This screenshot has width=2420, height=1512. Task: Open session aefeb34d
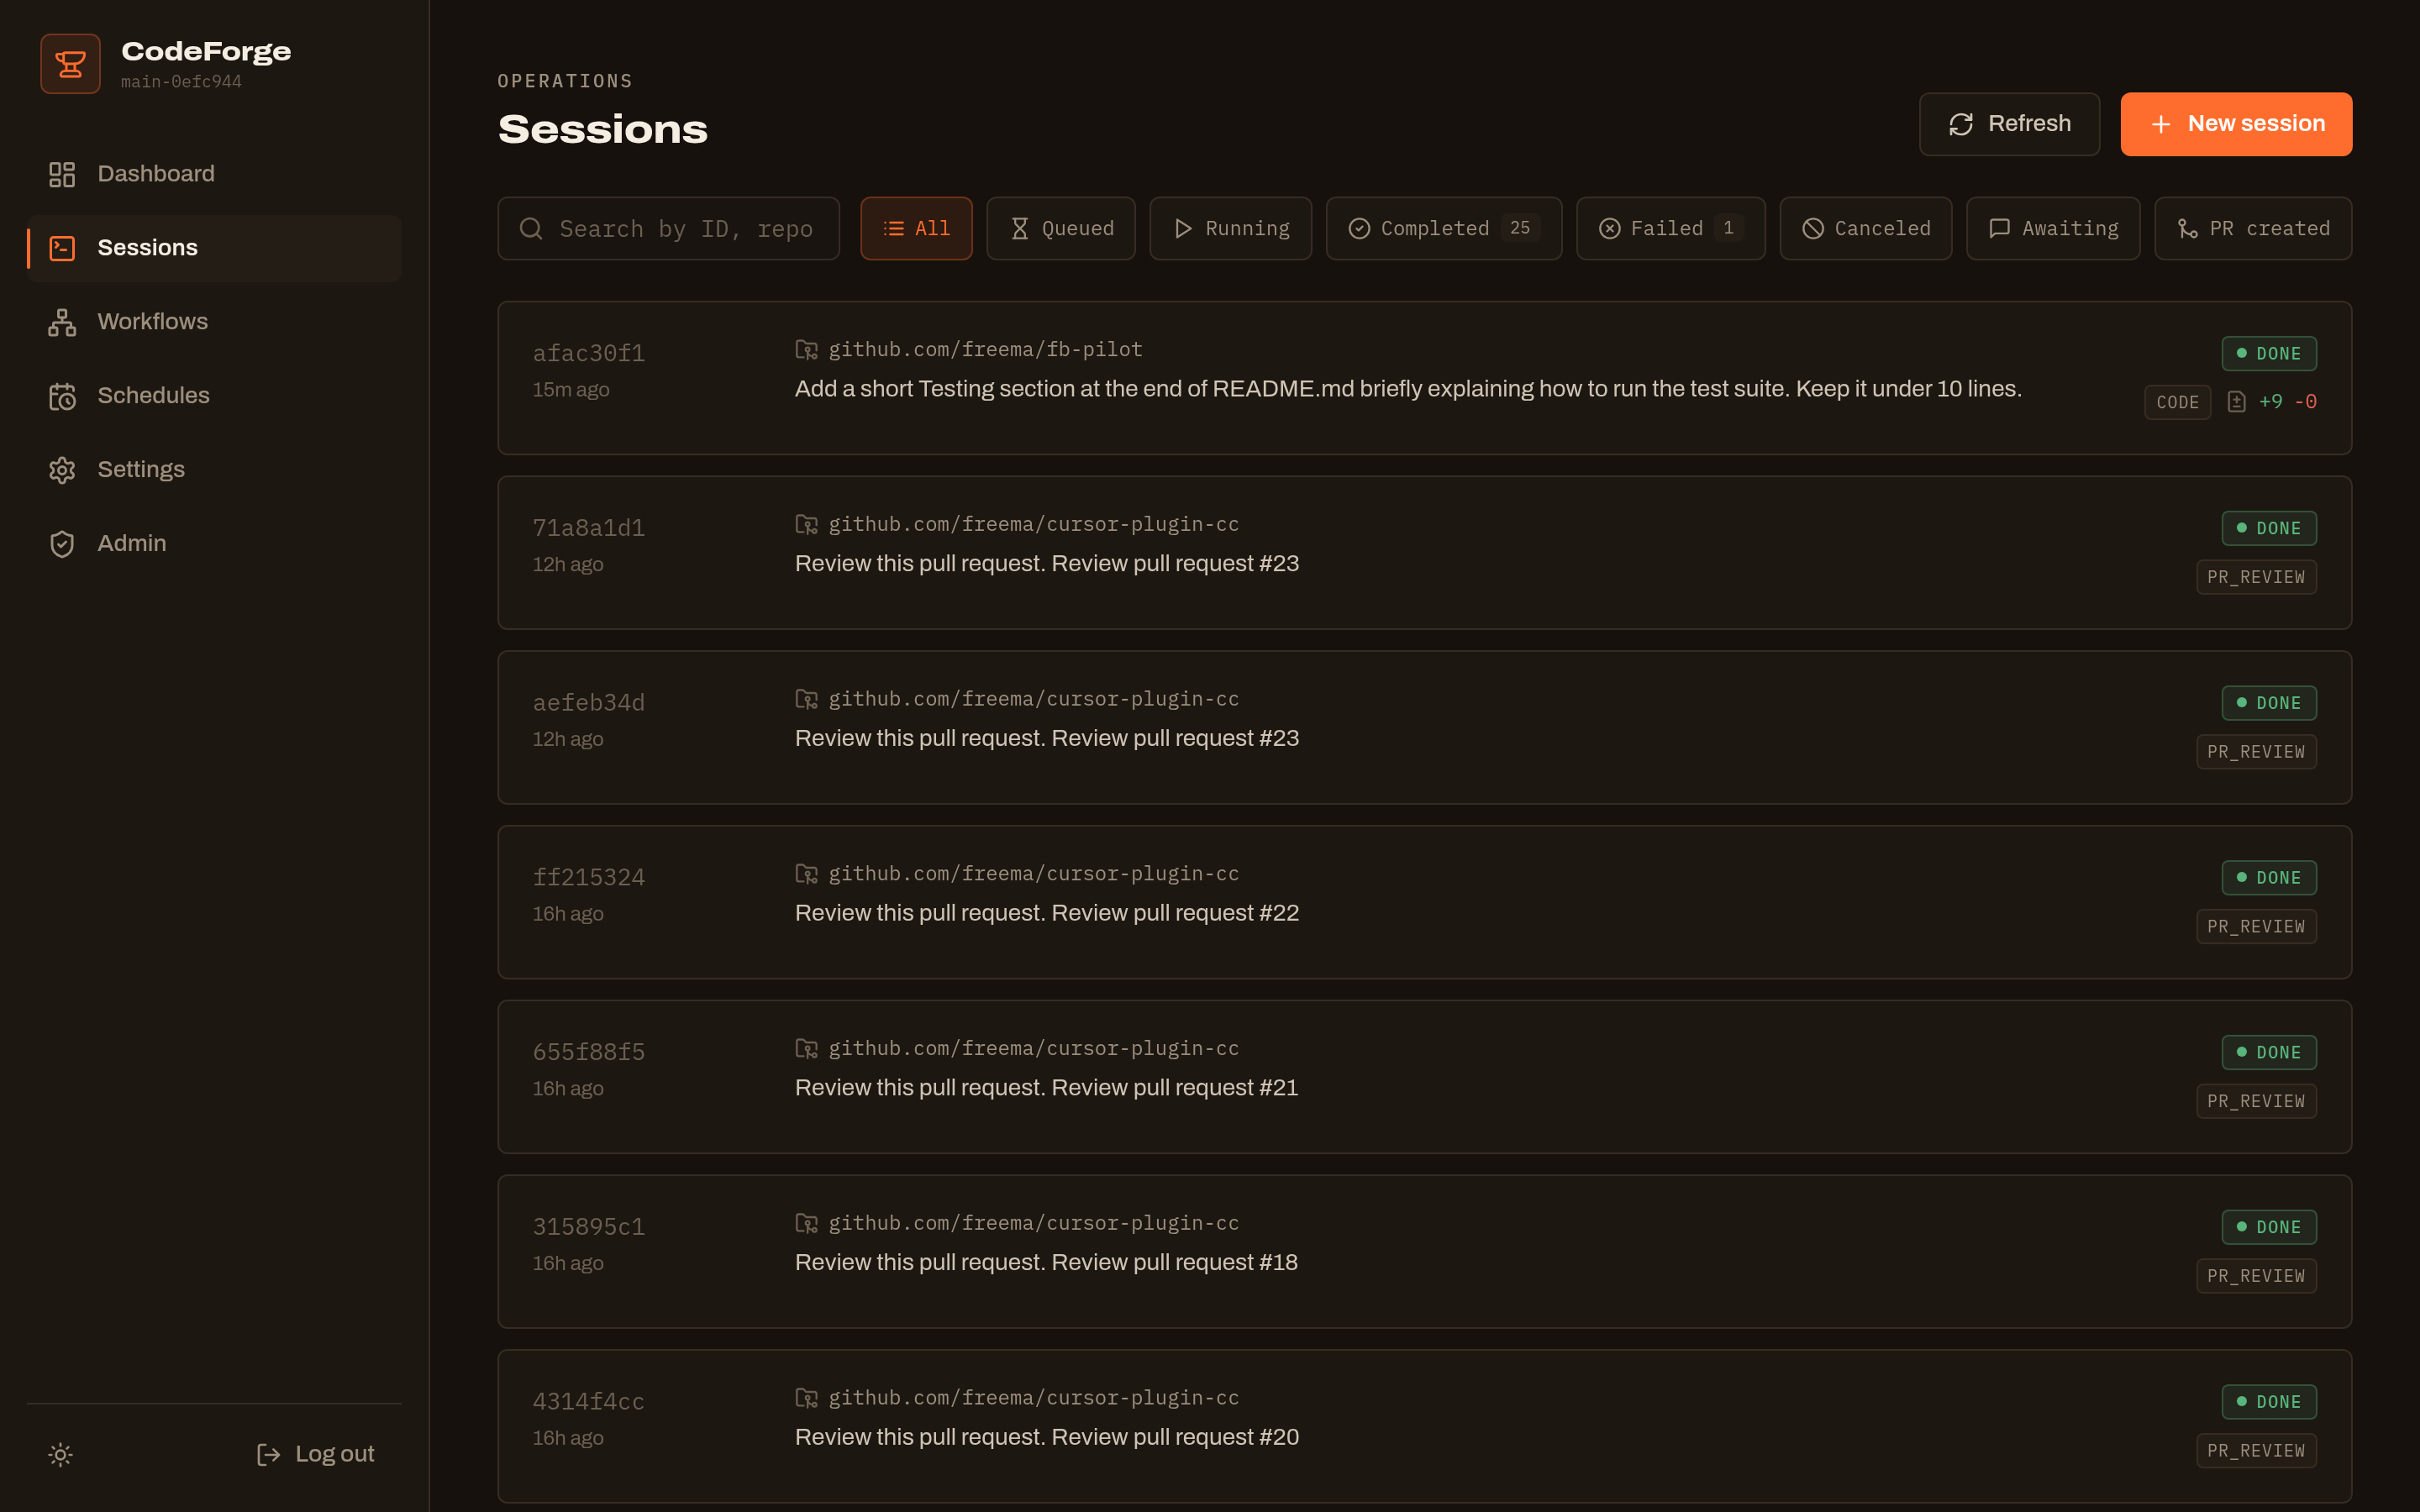tap(1424, 728)
